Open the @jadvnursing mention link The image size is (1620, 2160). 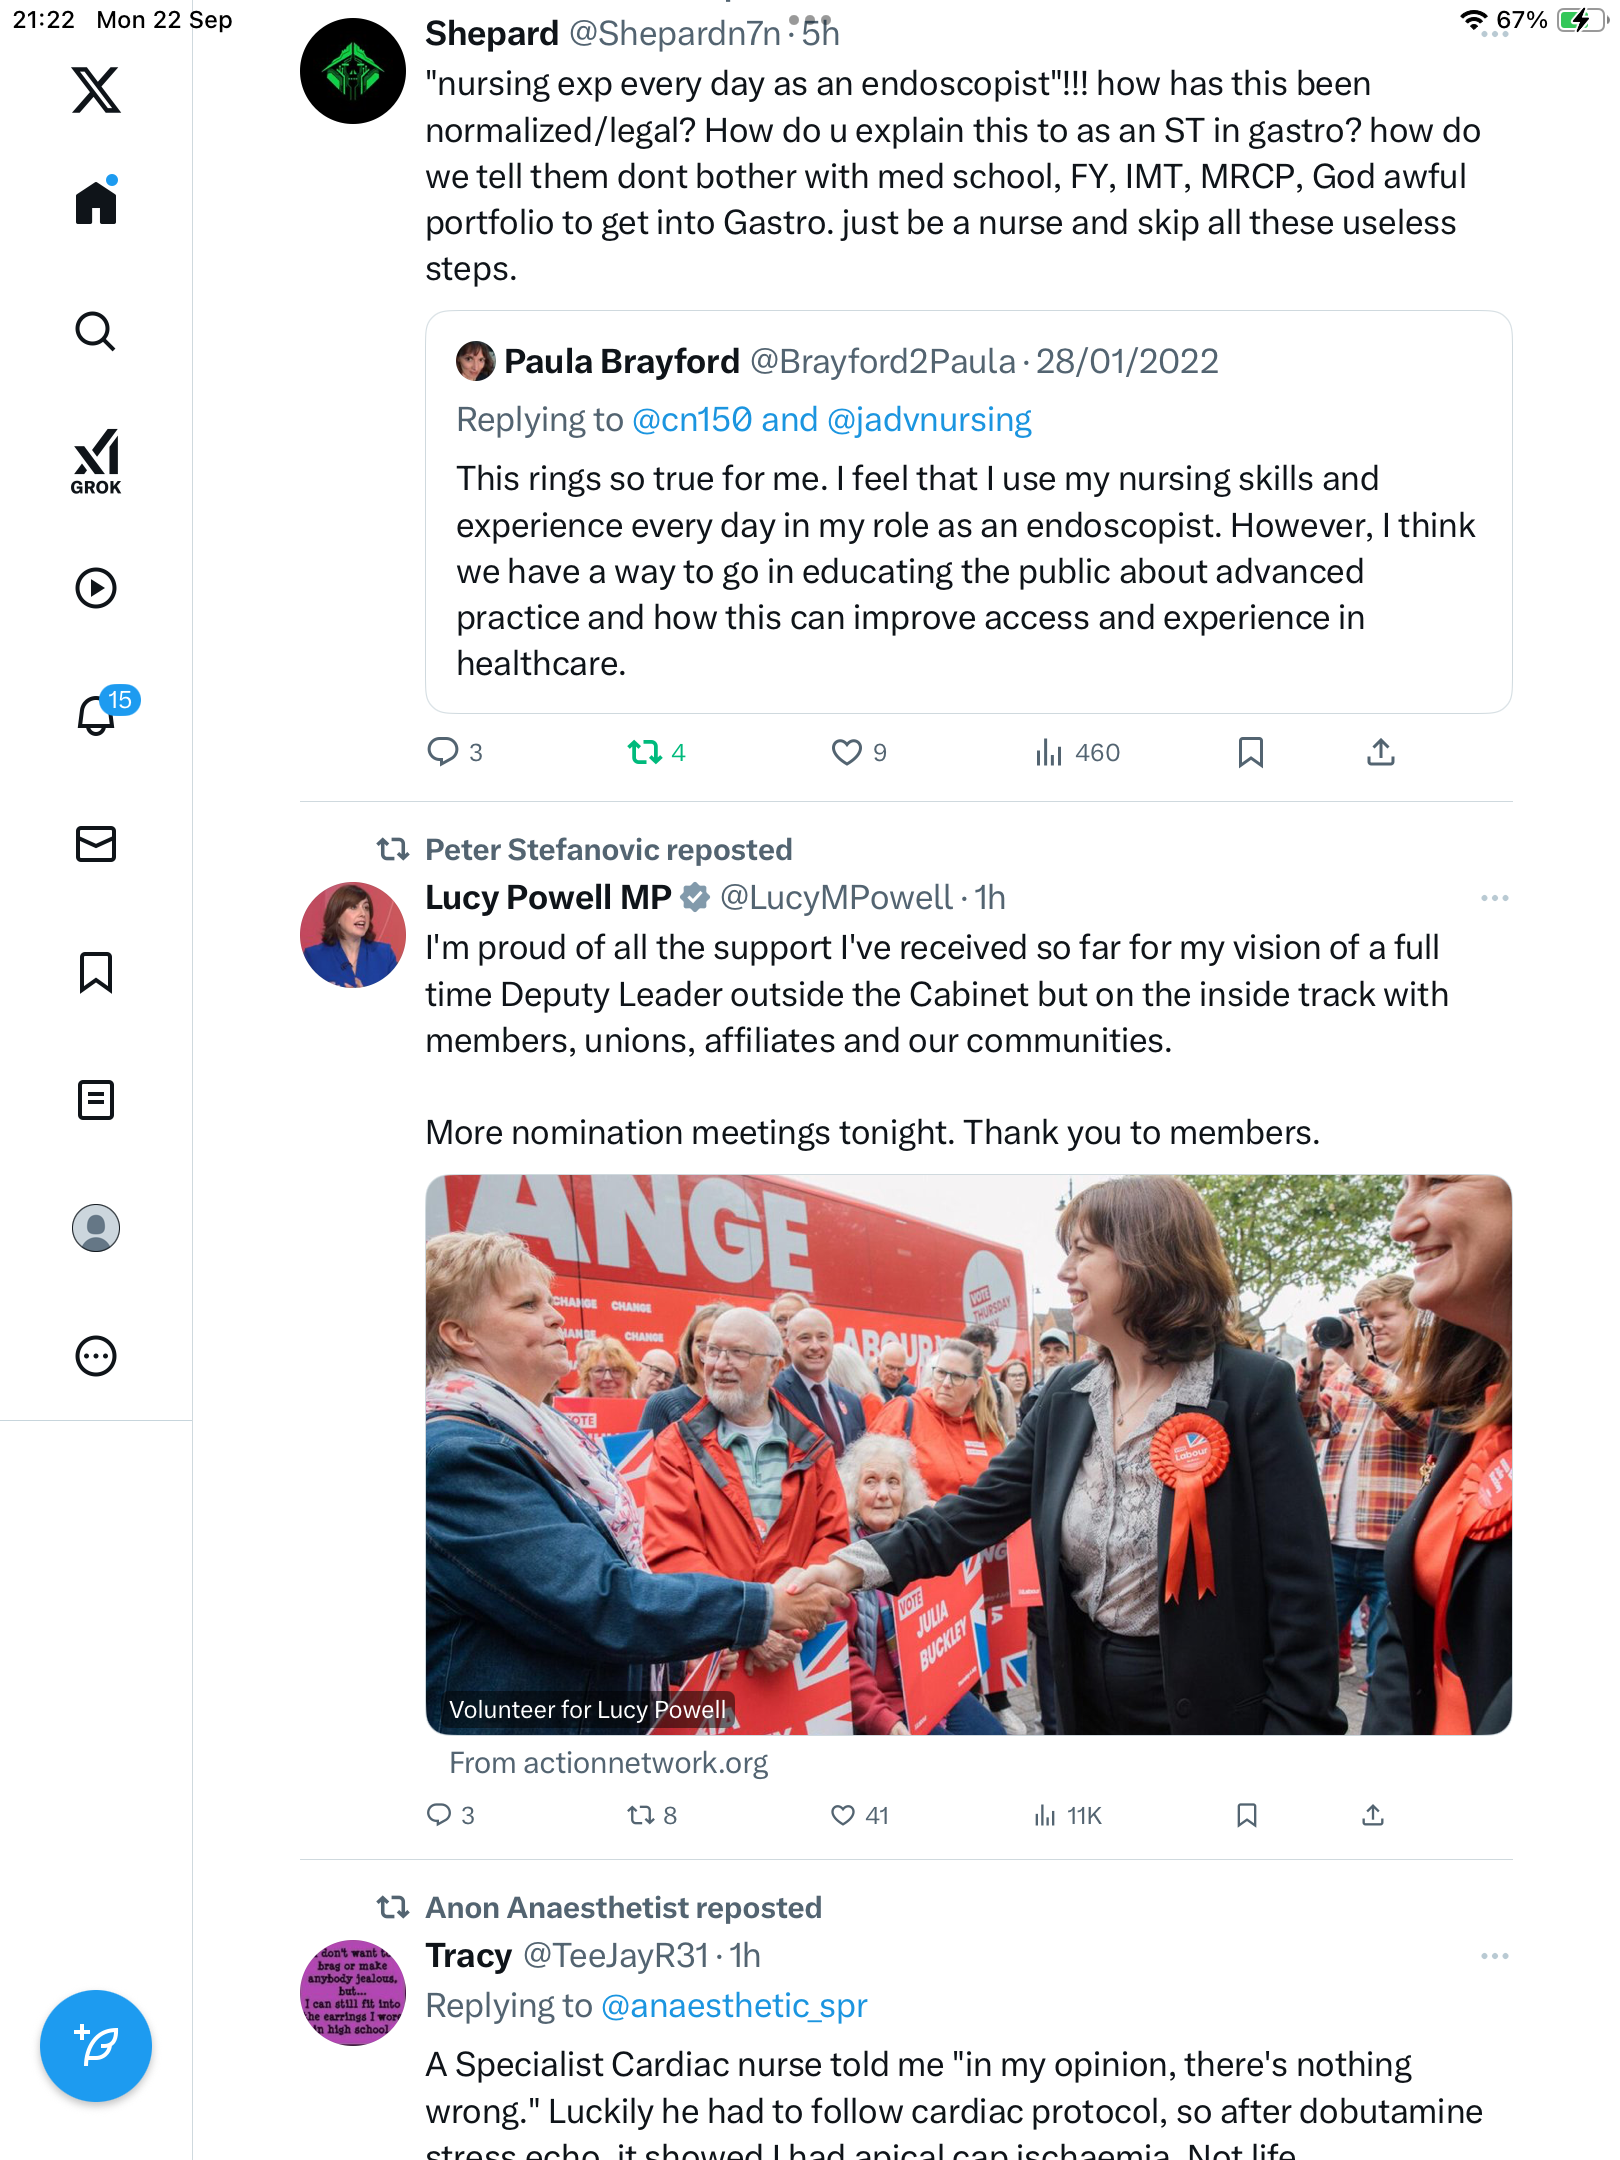[929, 420]
